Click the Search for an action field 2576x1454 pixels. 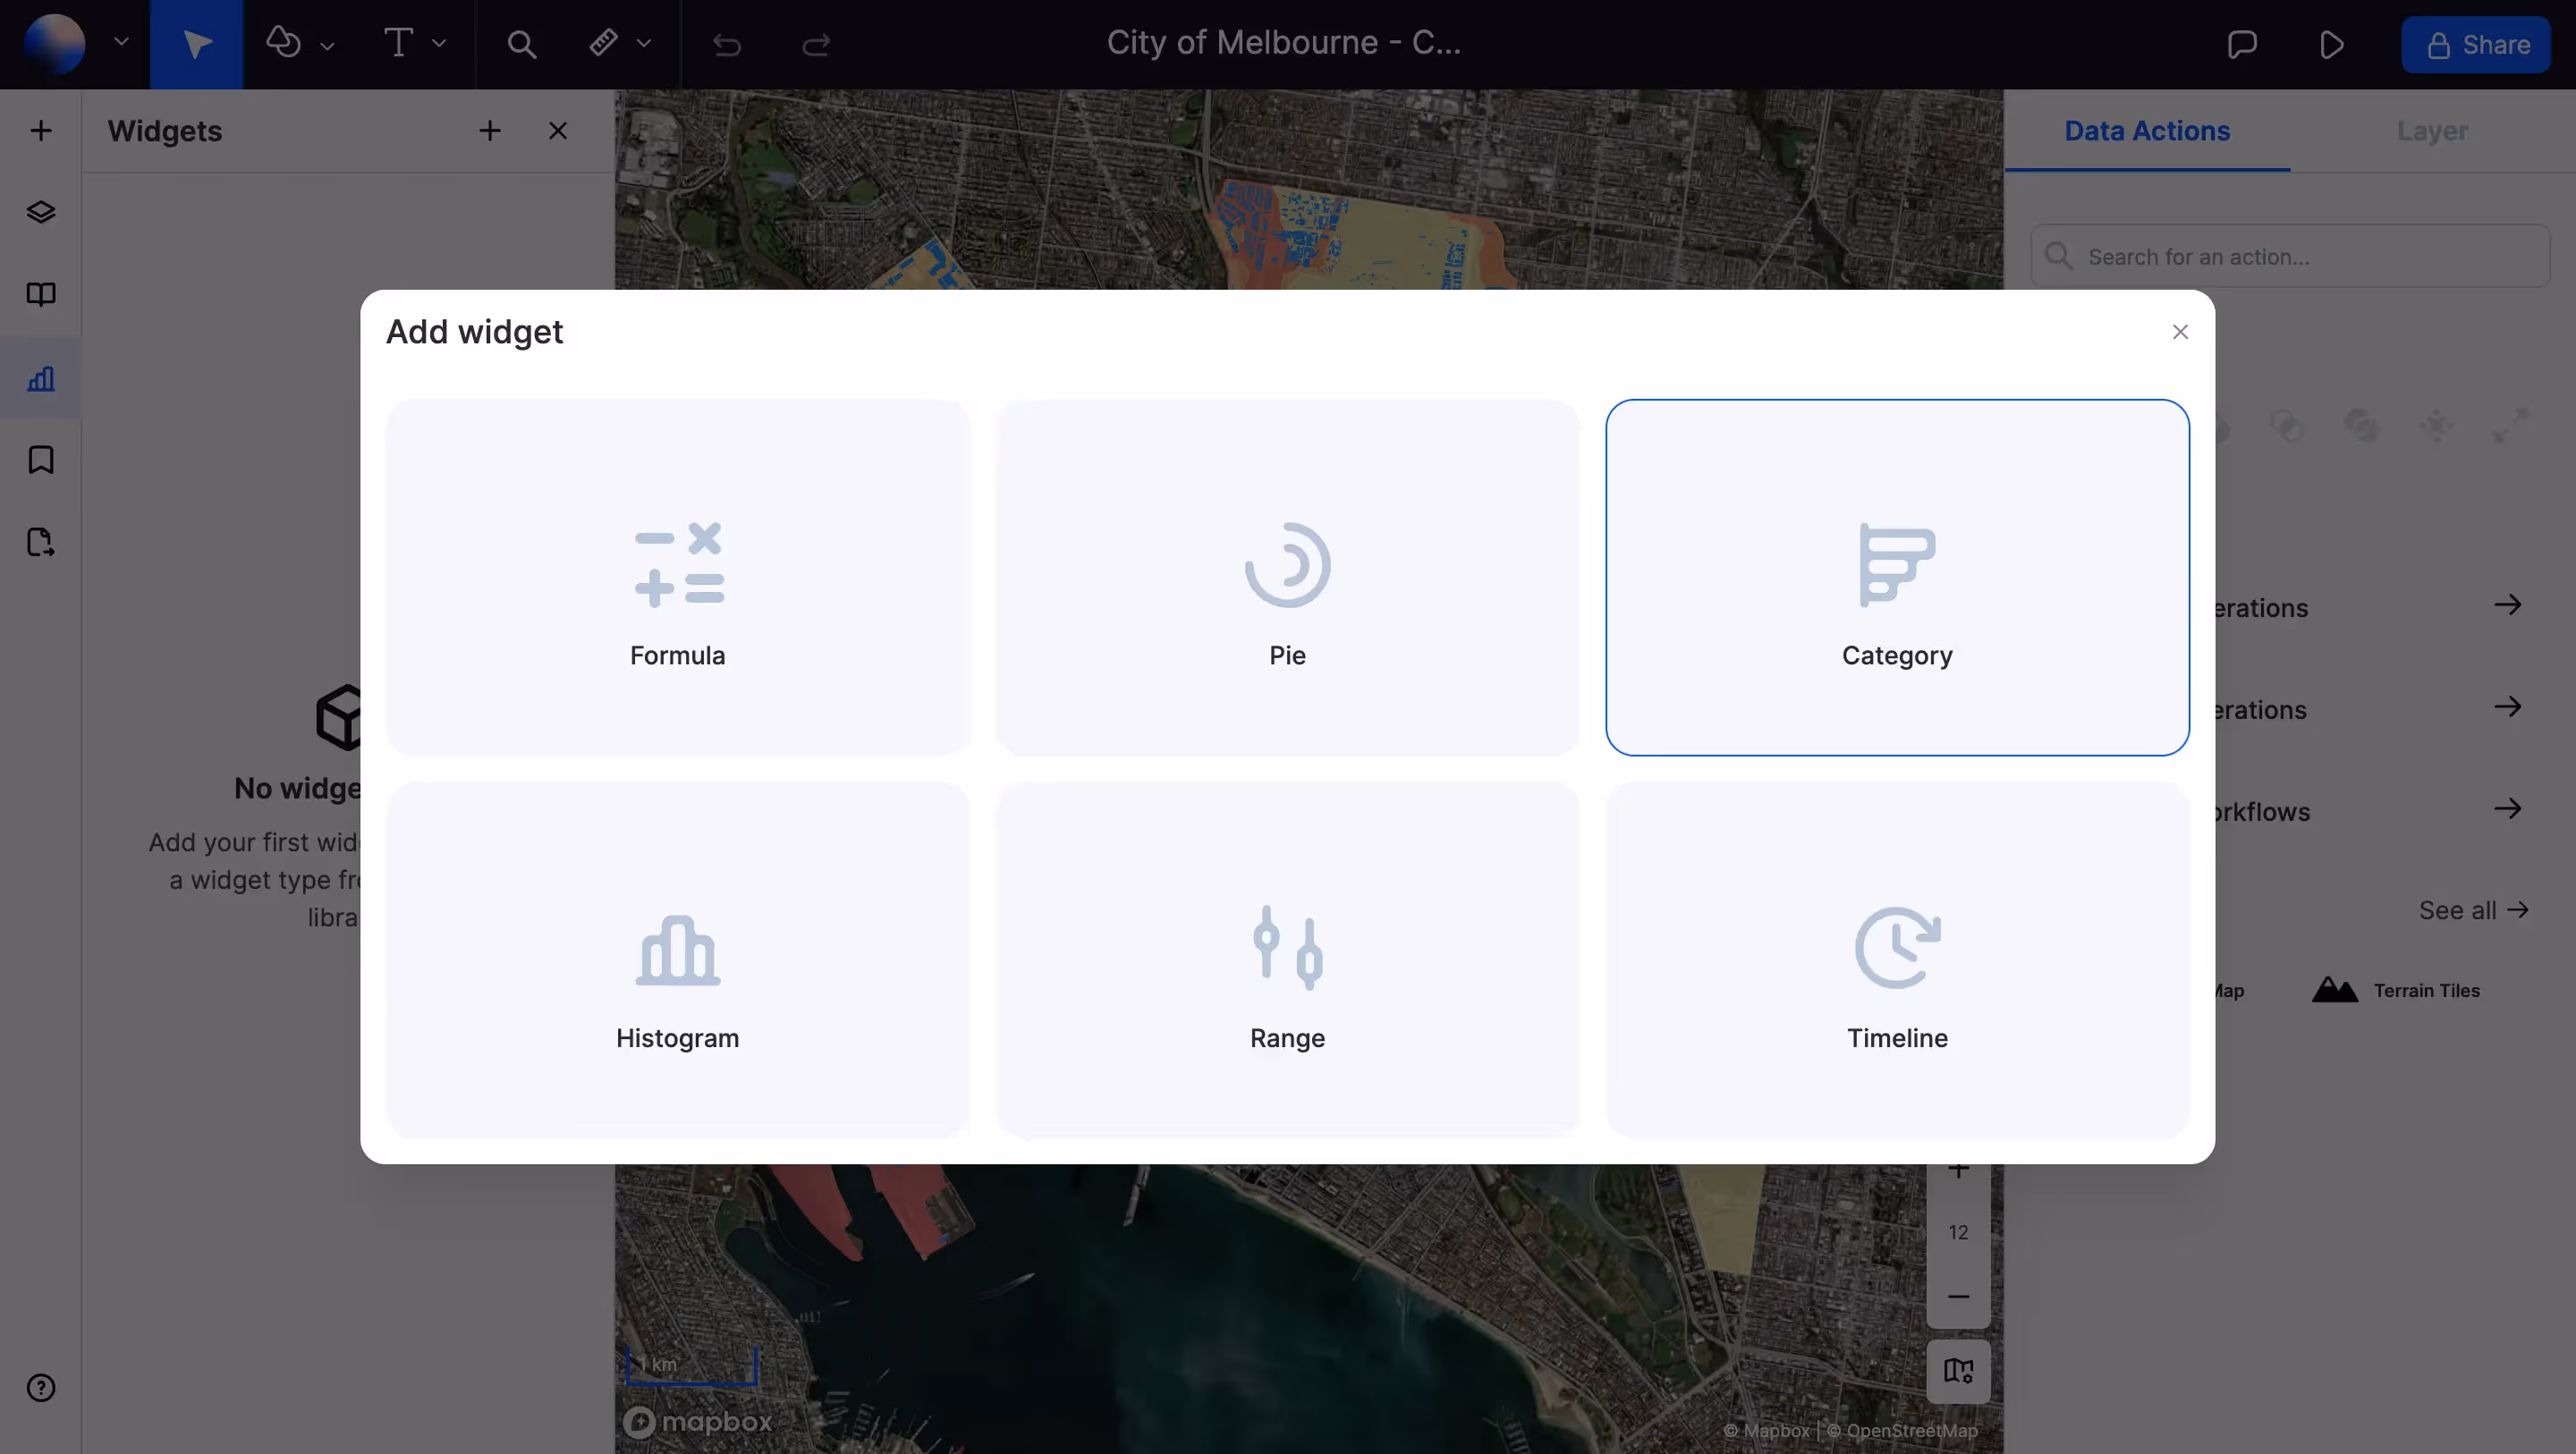[2290, 256]
